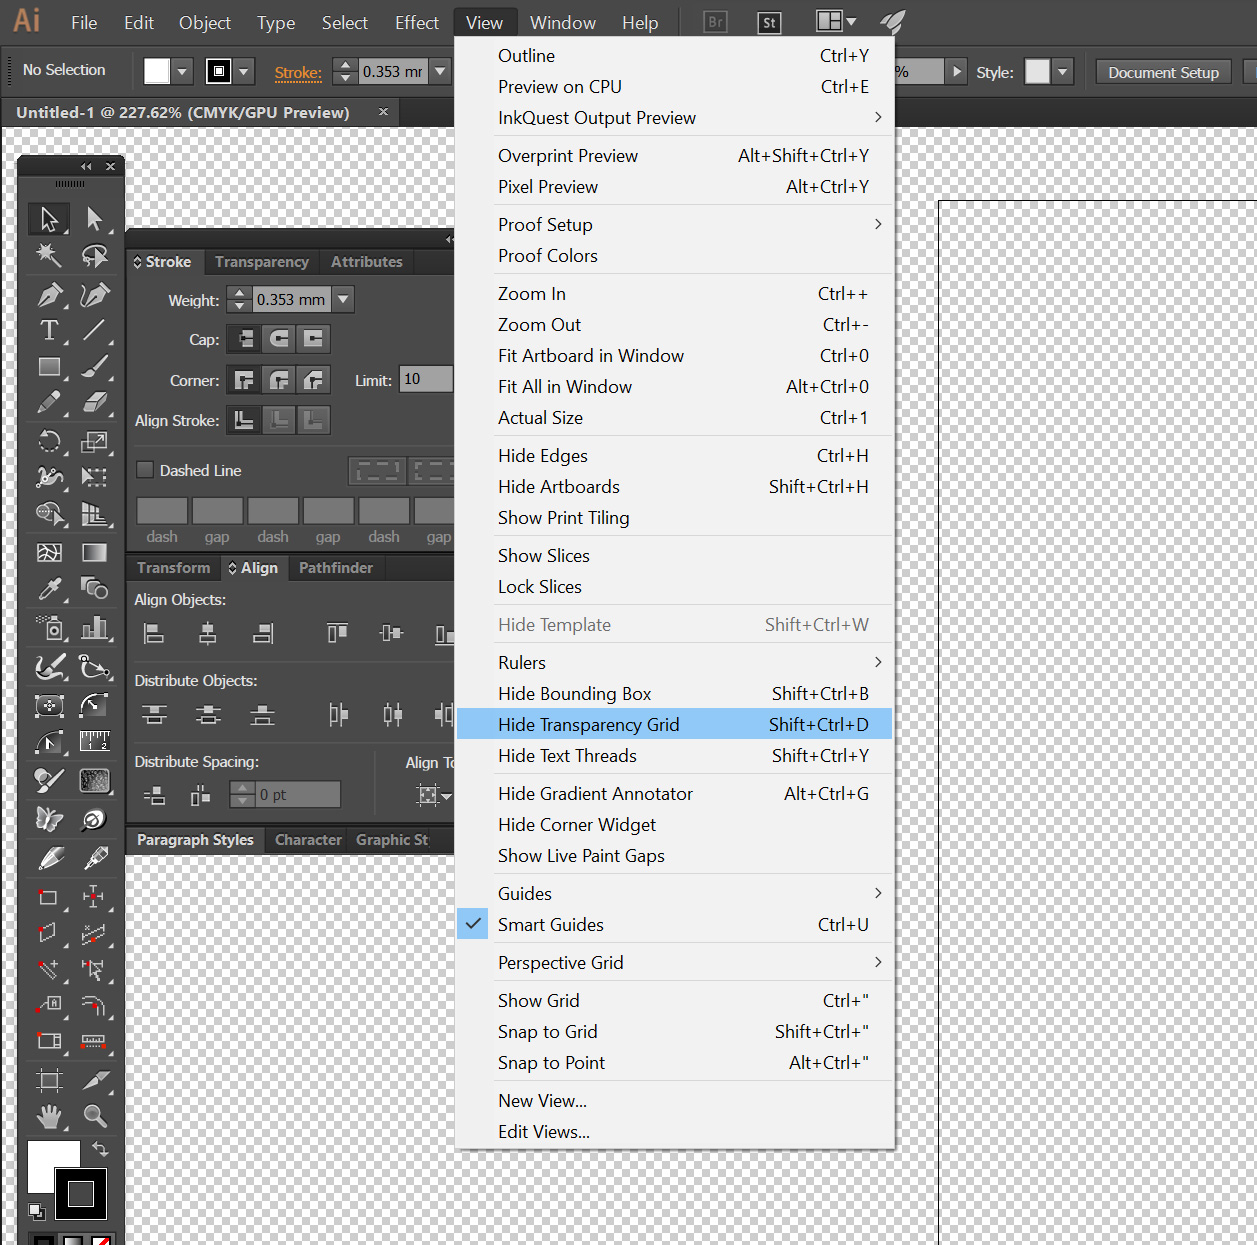Open the fill color dropdown arrow
The image size is (1257, 1245).
click(182, 72)
